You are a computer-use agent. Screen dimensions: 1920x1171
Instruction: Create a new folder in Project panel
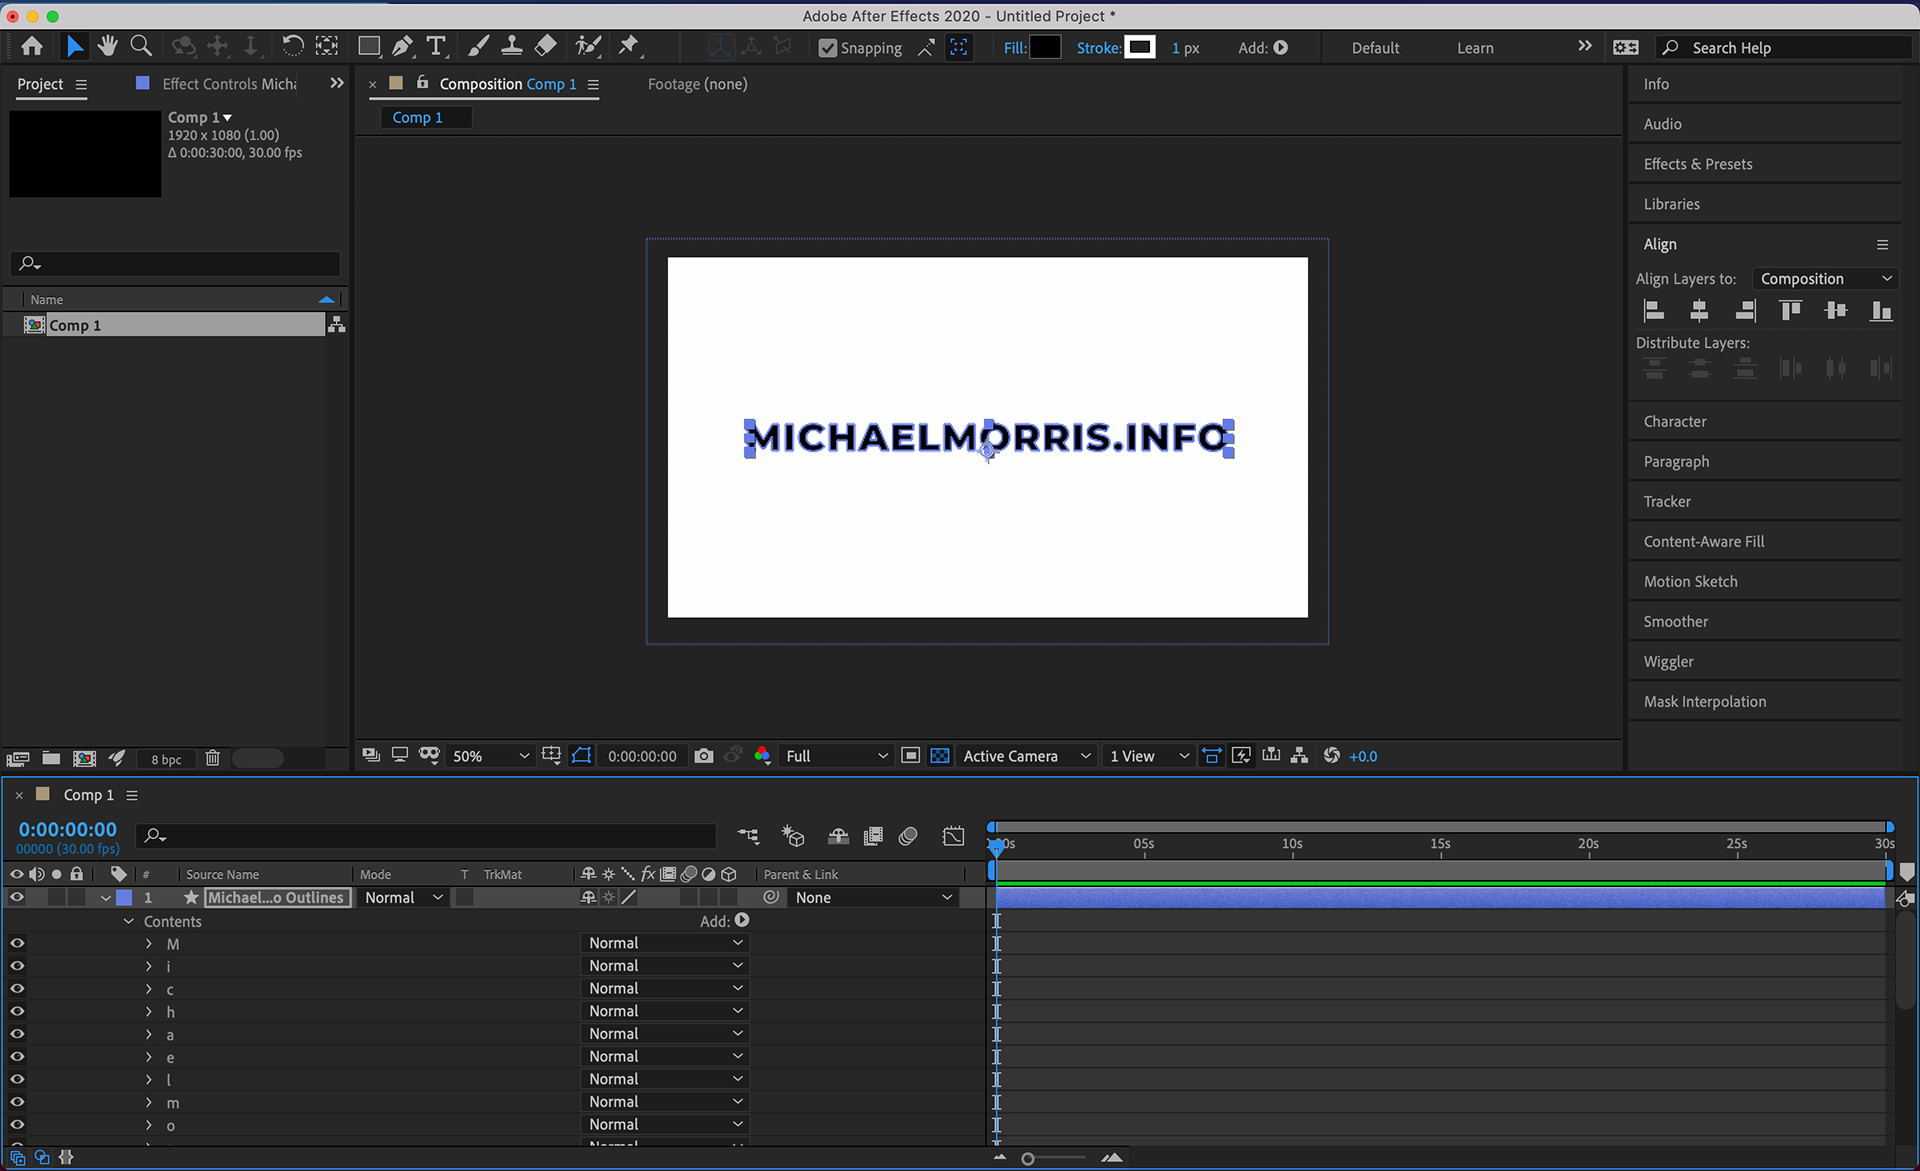click(51, 758)
